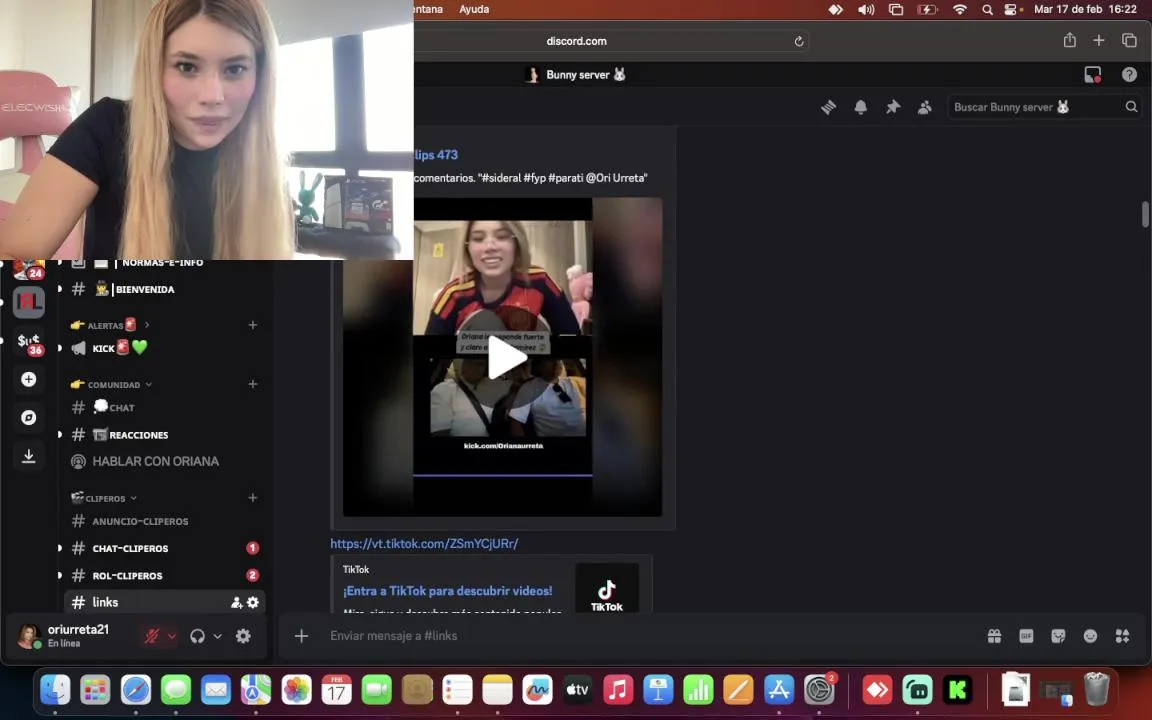Image resolution: width=1152 pixels, height=720 pixels.
Task: Open oriurreta21 user avatar panel
Action: [x=29, y=636]
